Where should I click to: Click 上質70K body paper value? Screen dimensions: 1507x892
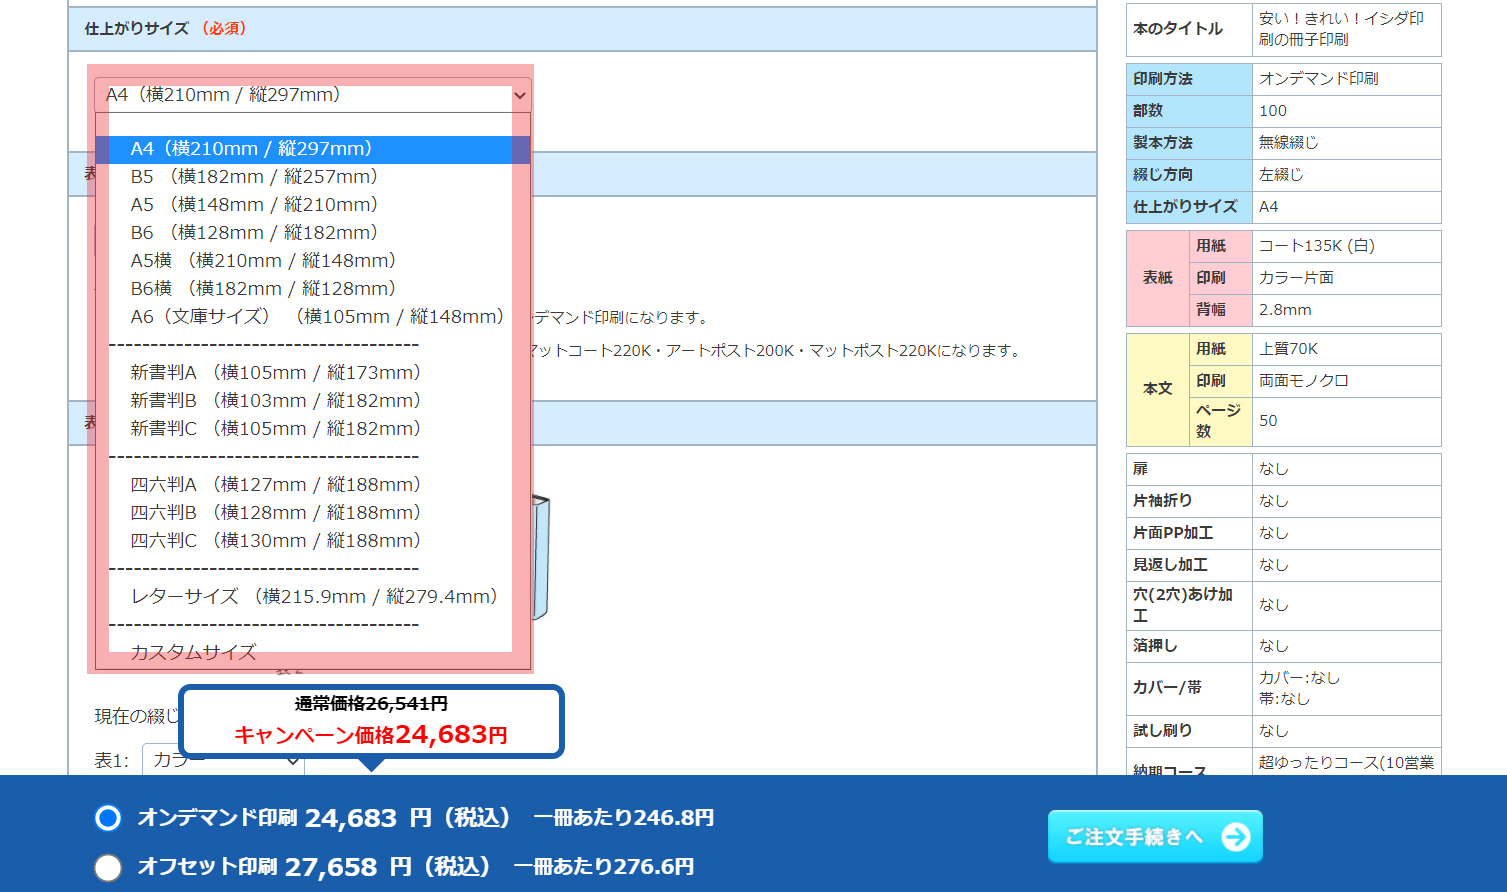1288,349
